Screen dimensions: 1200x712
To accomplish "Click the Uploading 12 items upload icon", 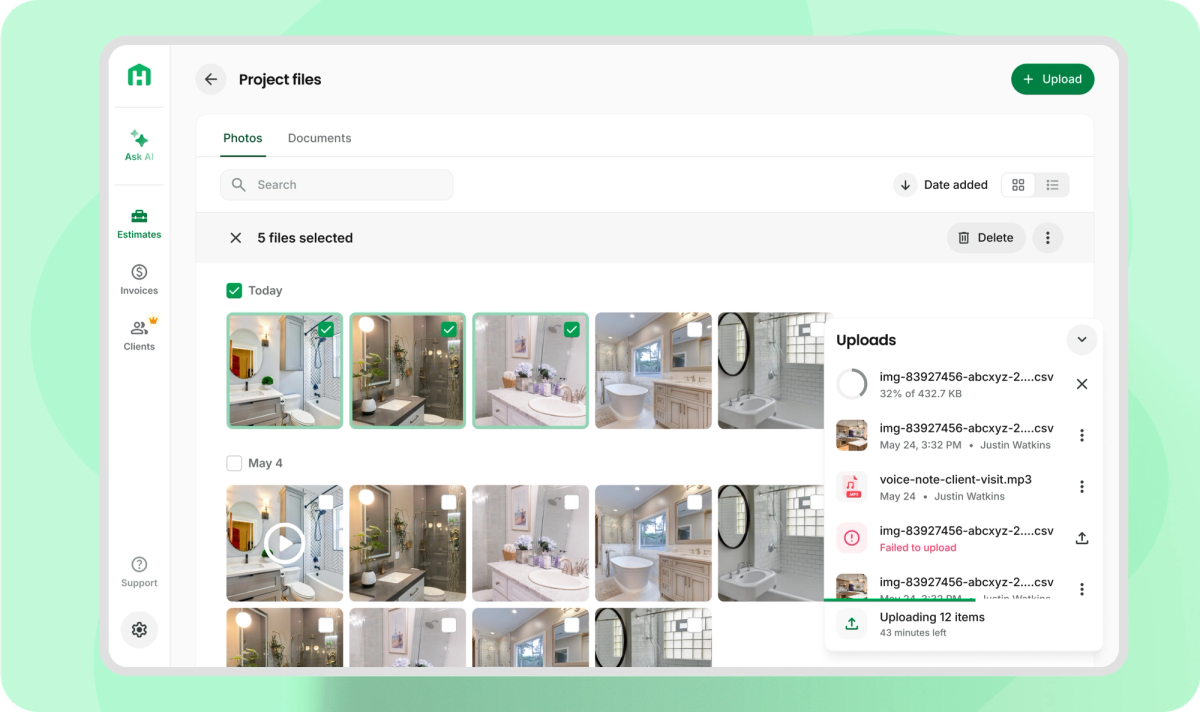I will click(852, 624).
